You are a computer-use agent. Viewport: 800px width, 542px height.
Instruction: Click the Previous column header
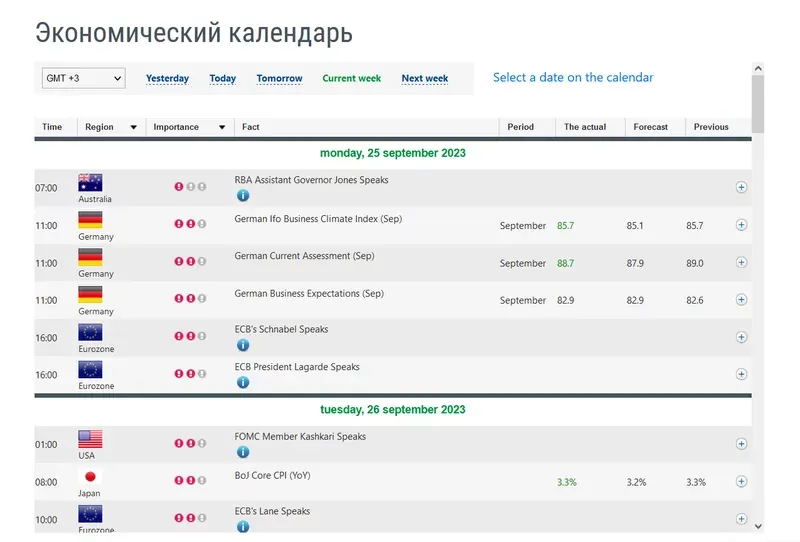pos(711,127)
